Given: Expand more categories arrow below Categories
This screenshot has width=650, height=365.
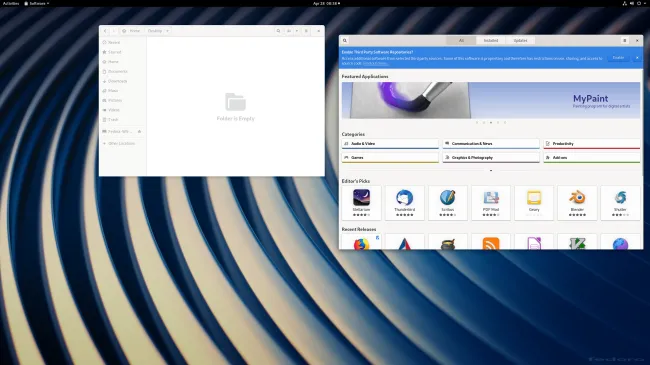Looking at the screenshot, I should (x=491, y=170).
